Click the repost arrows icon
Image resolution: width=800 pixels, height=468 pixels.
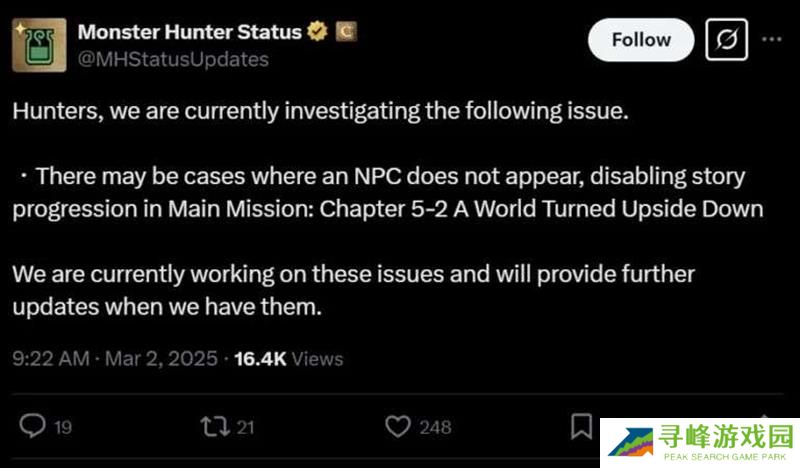(x=214, y=426)
